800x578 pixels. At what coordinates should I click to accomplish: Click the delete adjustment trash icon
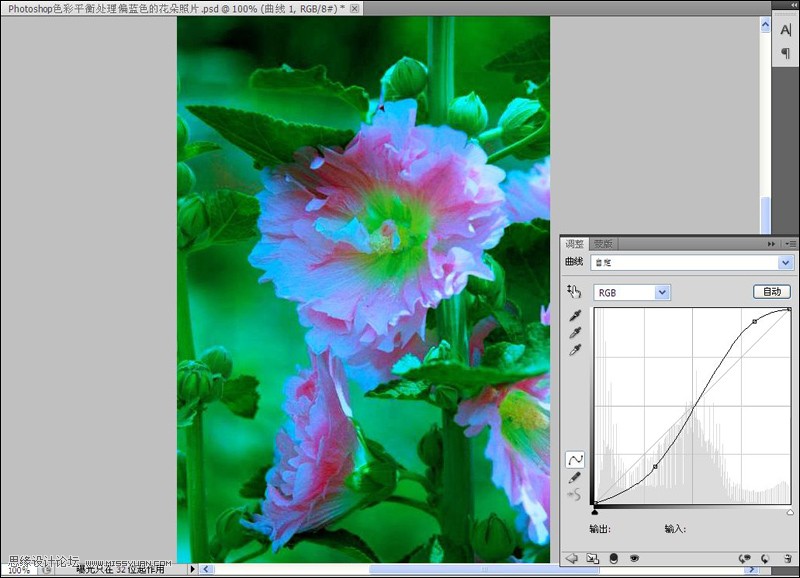(787, 557)
